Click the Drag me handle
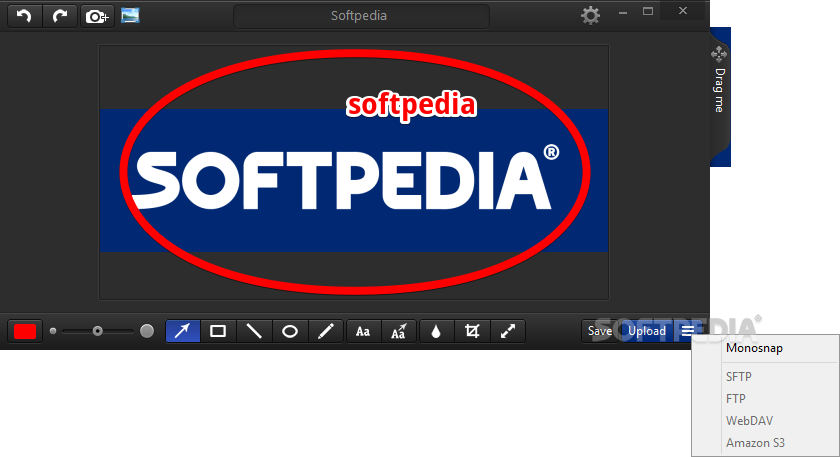The height and width of the screenshot is (457, 840). point(719,96)
